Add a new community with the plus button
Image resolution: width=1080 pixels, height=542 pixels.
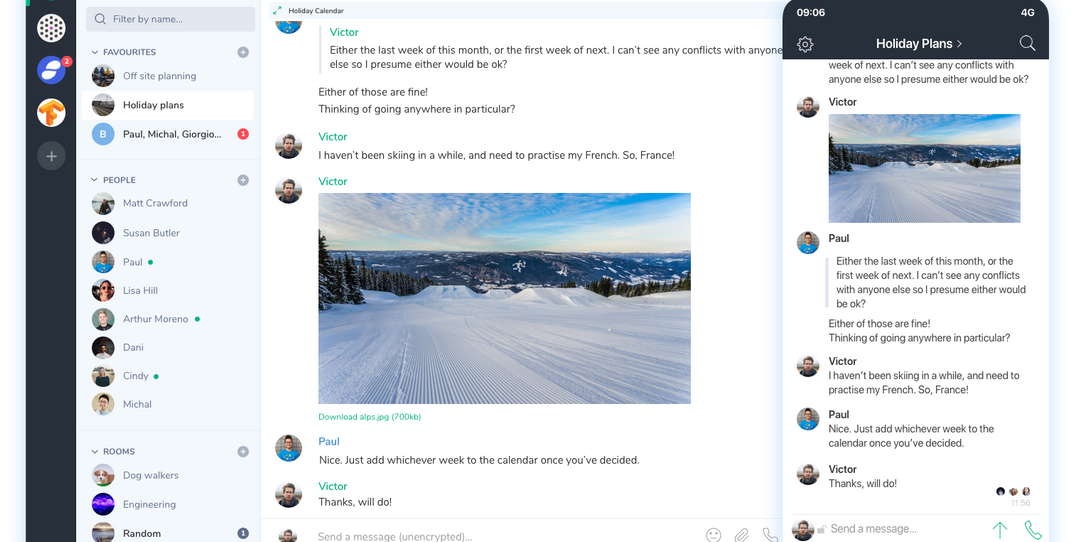point(52,156)
